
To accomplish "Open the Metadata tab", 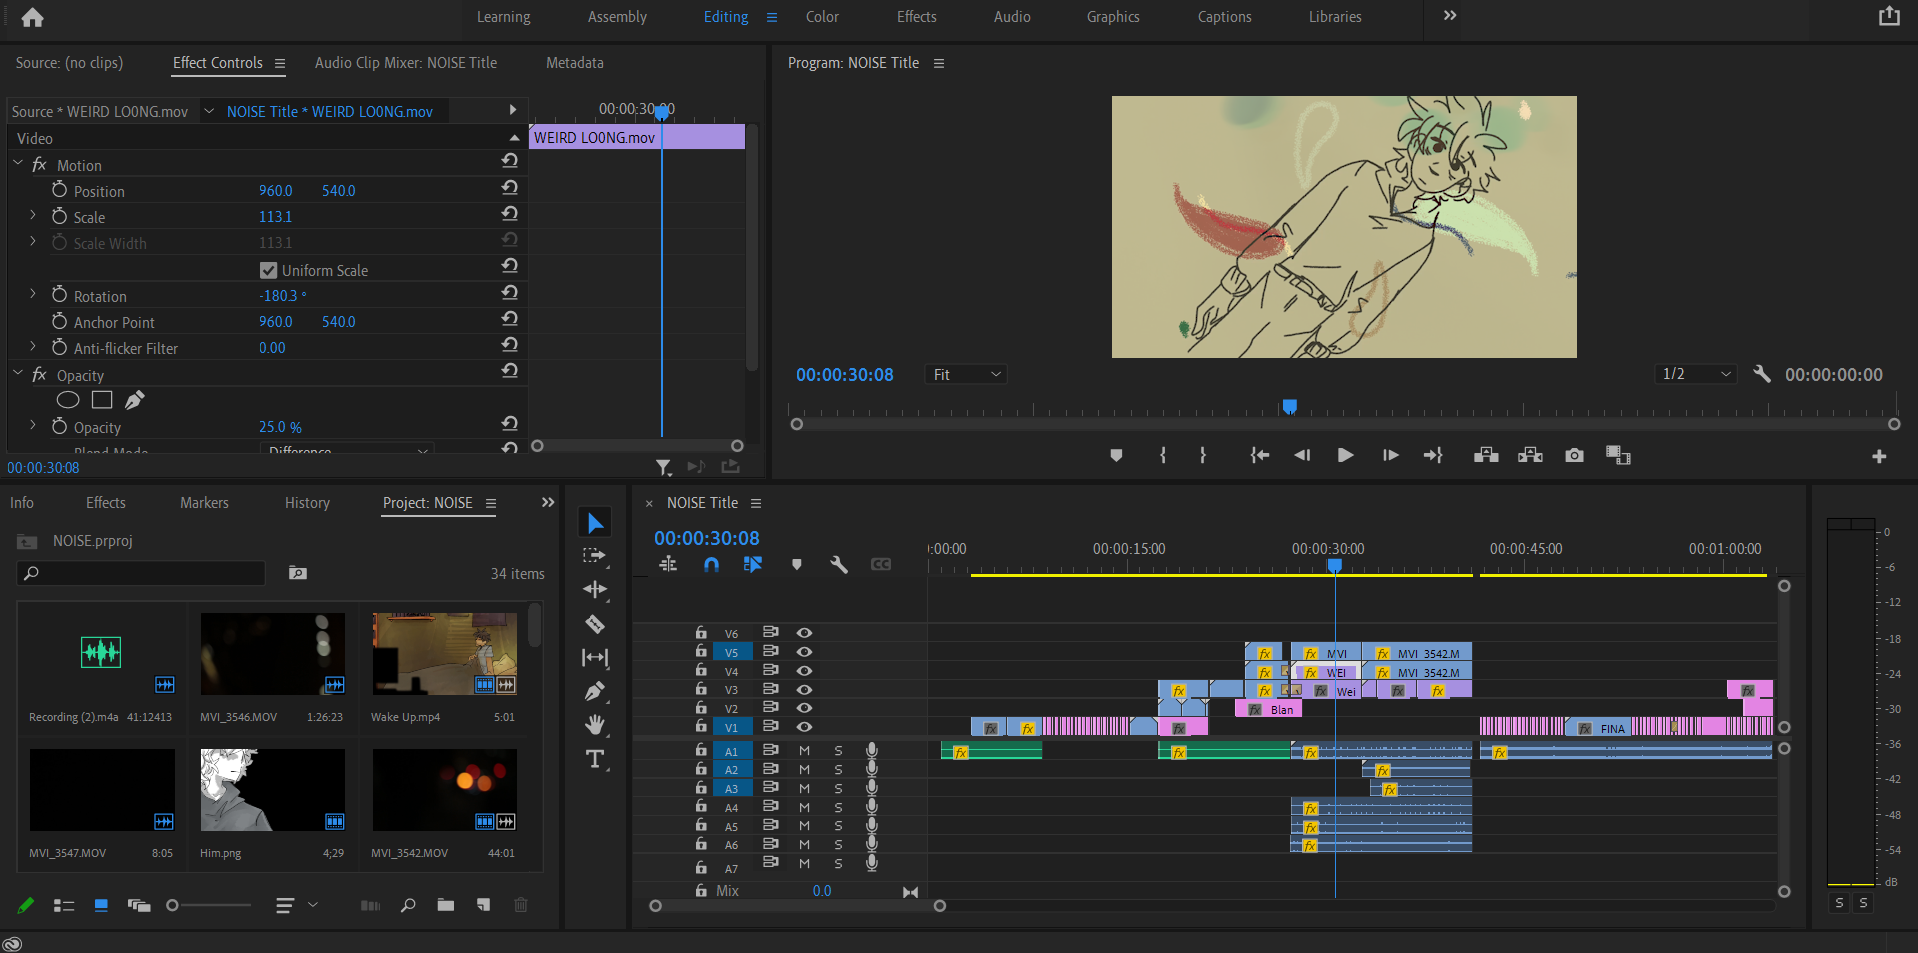I will [575, 63].
